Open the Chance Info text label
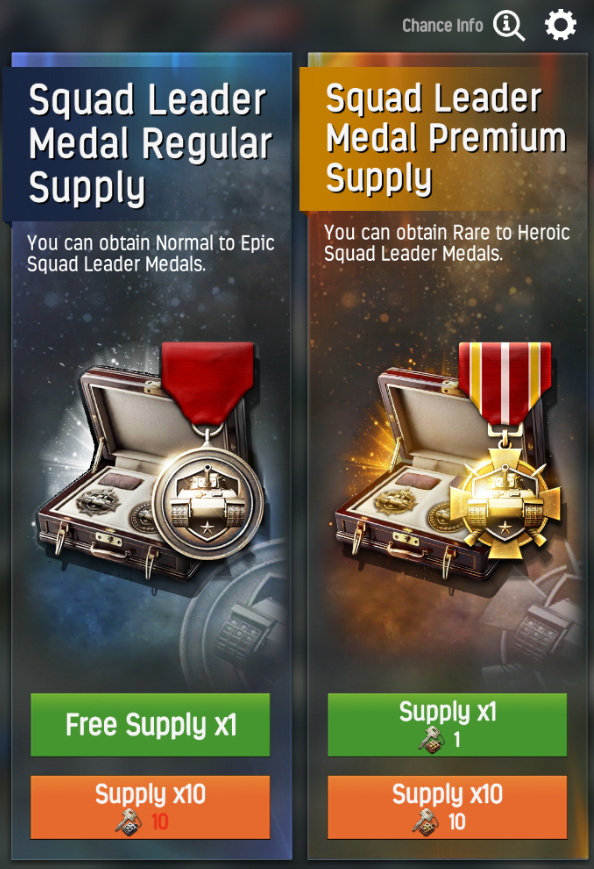 coord(442,25)
